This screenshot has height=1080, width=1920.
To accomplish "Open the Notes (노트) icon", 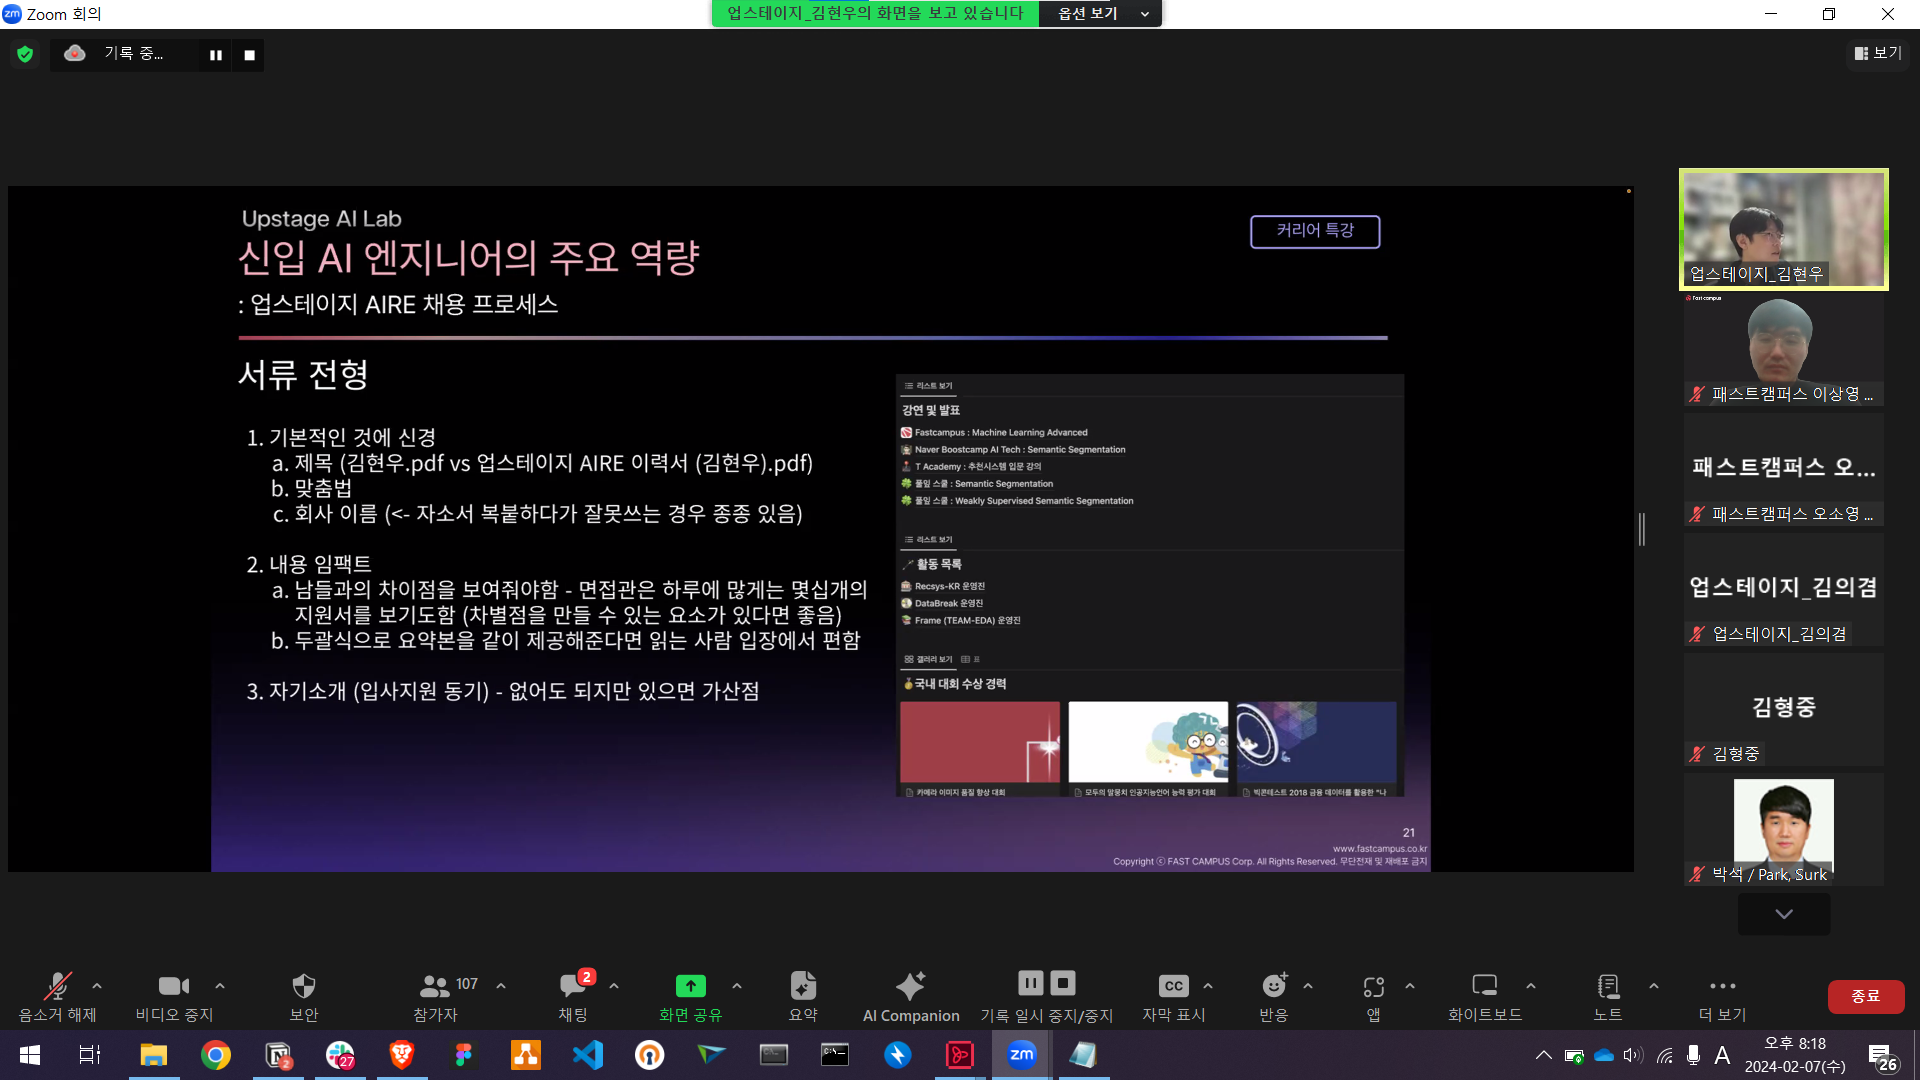I will pos(1608,986).
